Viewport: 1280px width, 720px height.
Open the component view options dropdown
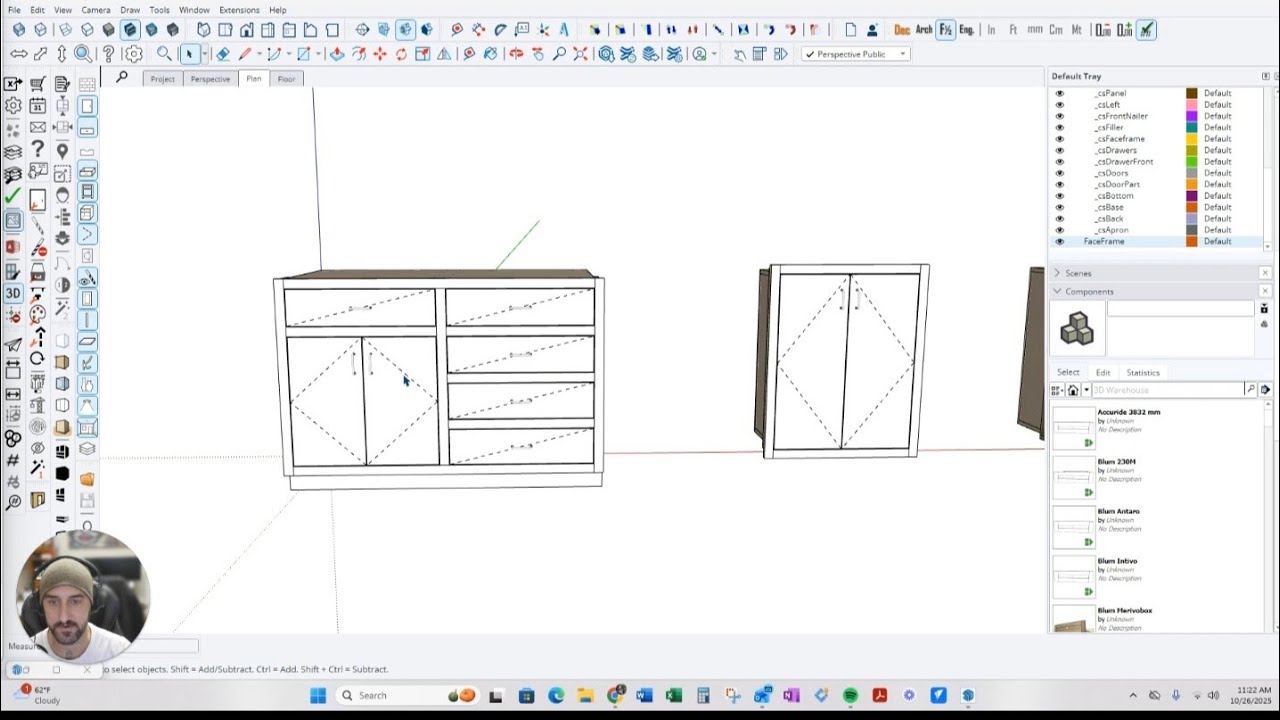(1057, 390)
